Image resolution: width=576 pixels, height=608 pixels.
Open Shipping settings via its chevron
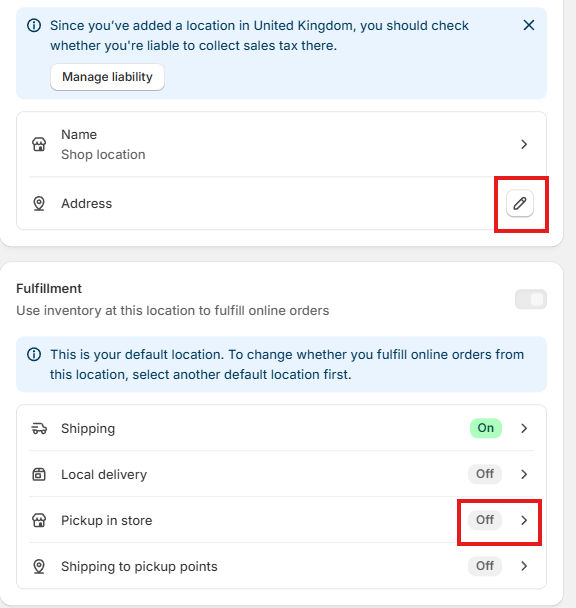[x=524, y=428]
